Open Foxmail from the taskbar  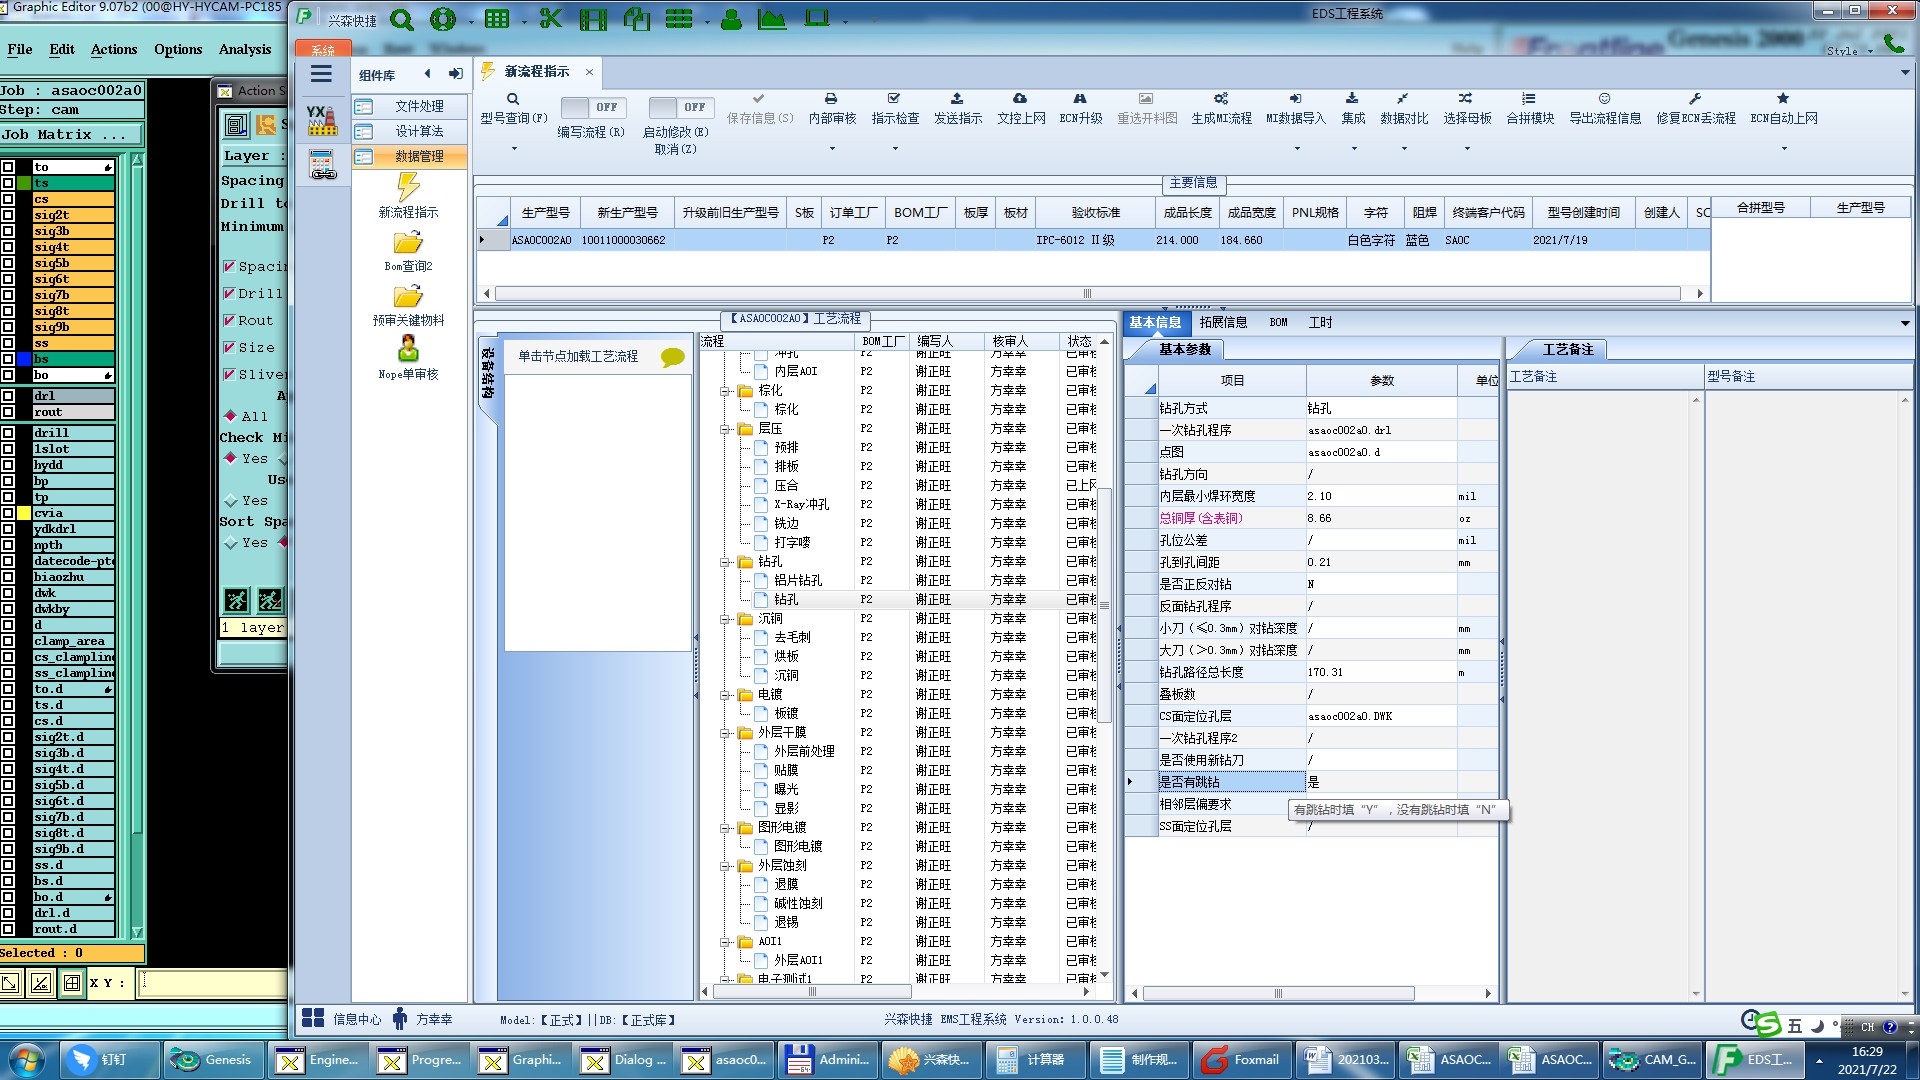pyautogui.click(x=1241, y=1060)
